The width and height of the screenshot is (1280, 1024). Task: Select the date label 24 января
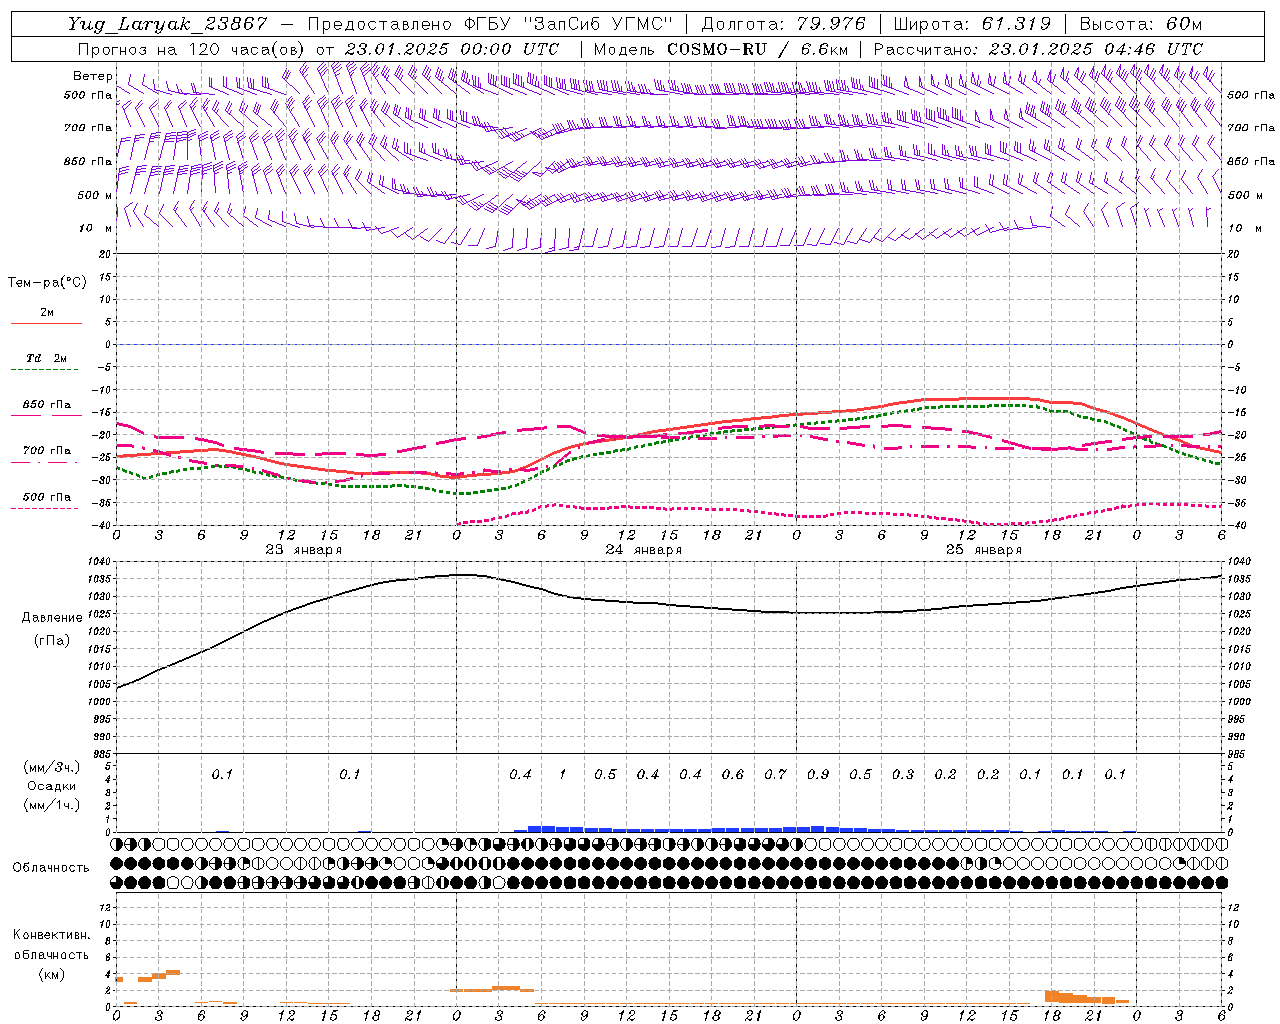[x=644, y=550]
